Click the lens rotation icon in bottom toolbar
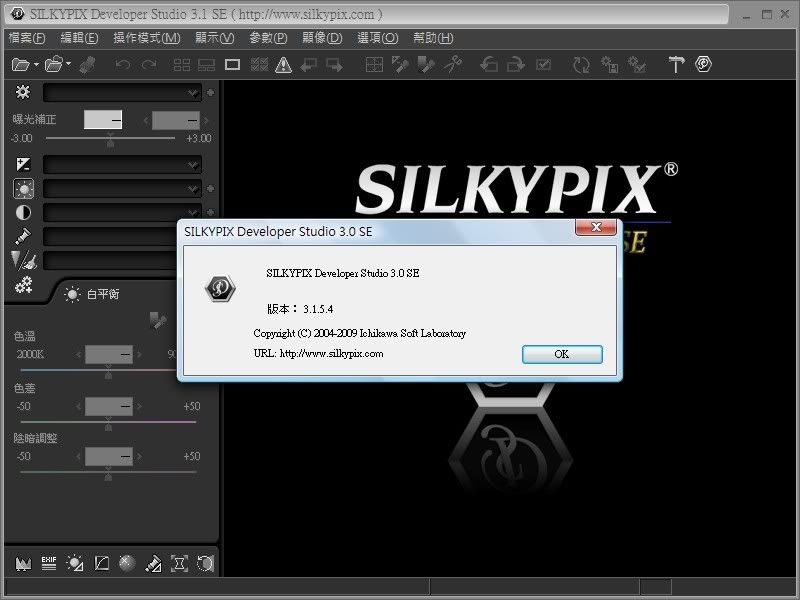This screenshot has height=600, width=800. [205, 563]
